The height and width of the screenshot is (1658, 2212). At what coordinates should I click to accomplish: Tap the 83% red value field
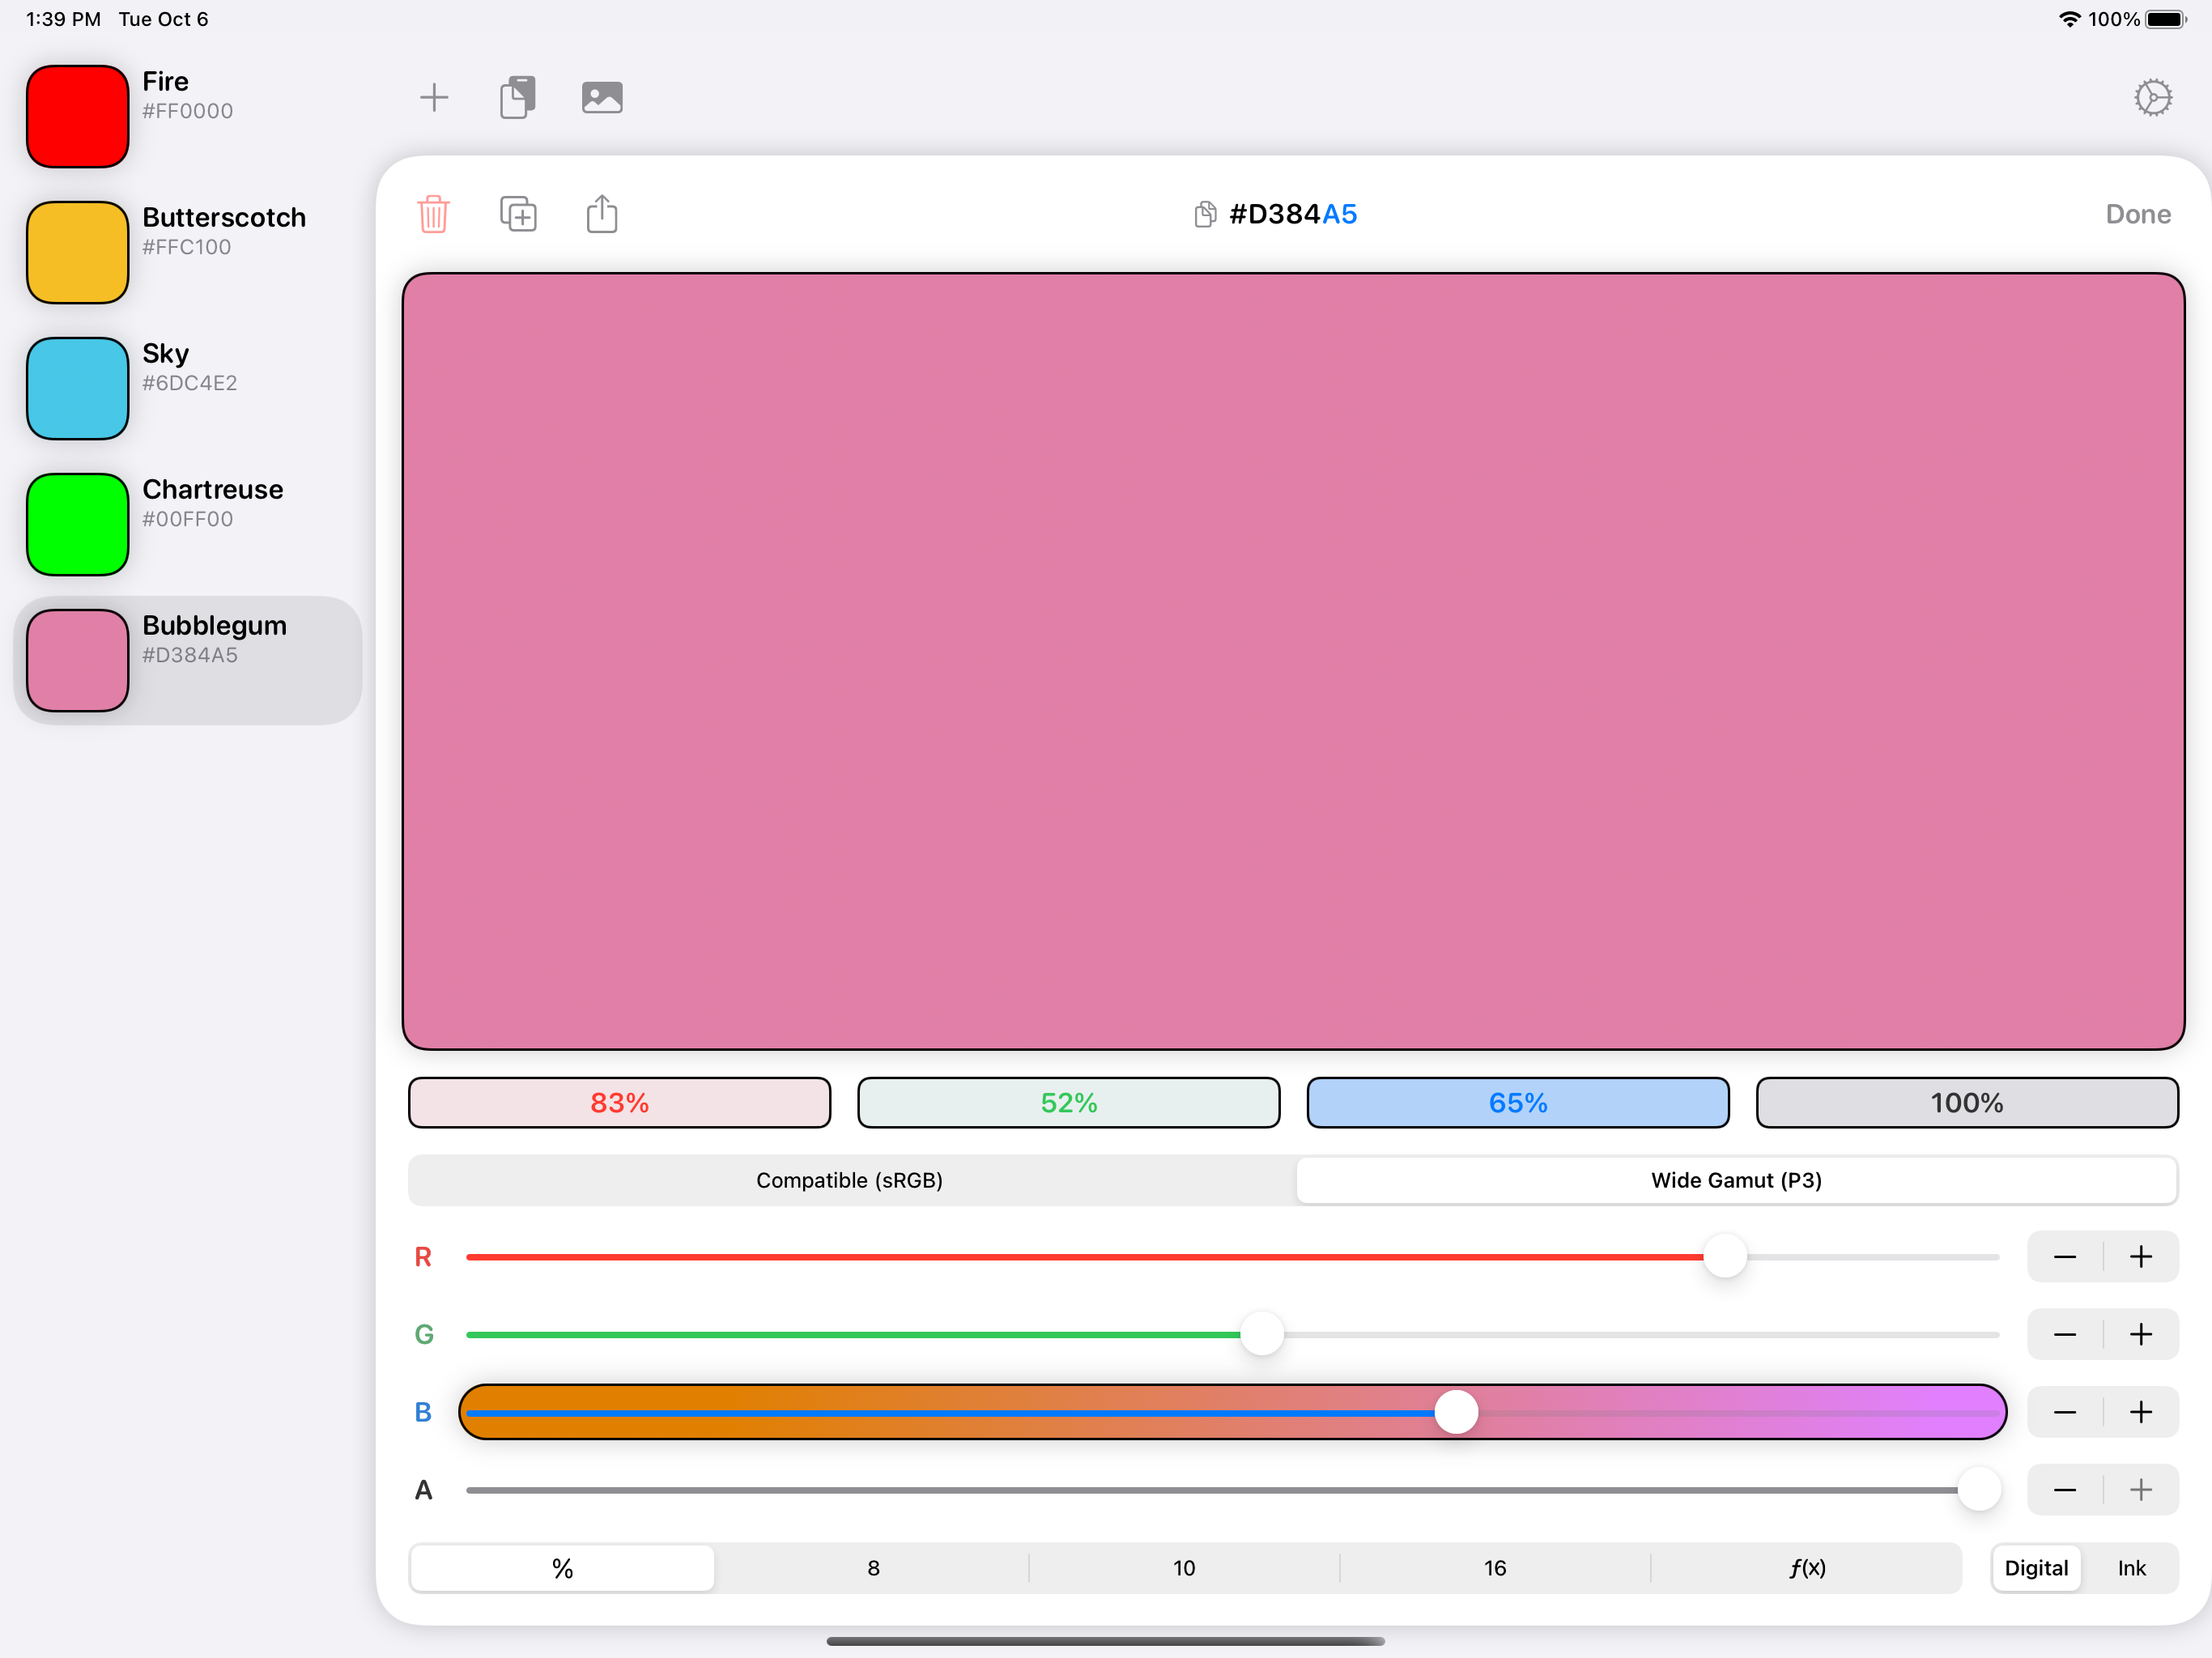click(x=619, y=1103)
